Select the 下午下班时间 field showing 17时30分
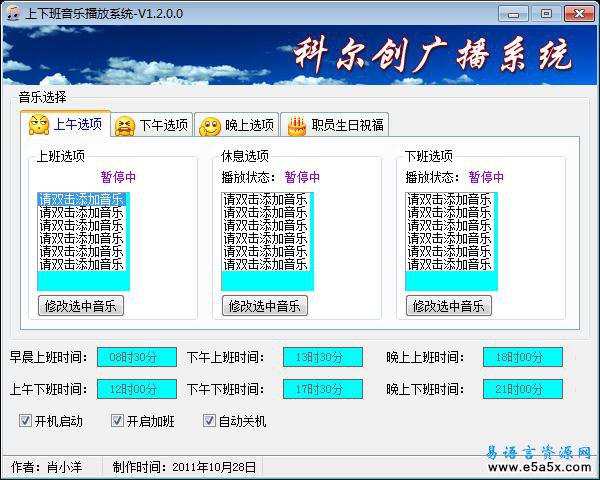This screenshot has height=480, width=600. tap(323, 389)
